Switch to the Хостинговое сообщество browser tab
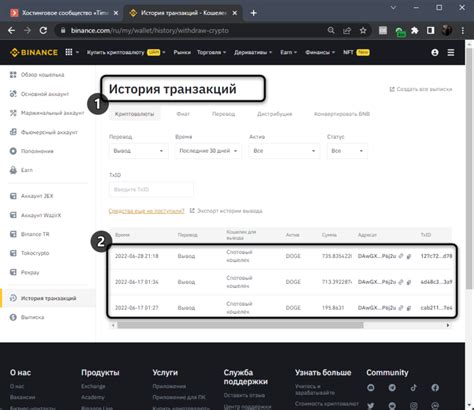Screen dimensions: 474x410 click(x=64, y=13)
